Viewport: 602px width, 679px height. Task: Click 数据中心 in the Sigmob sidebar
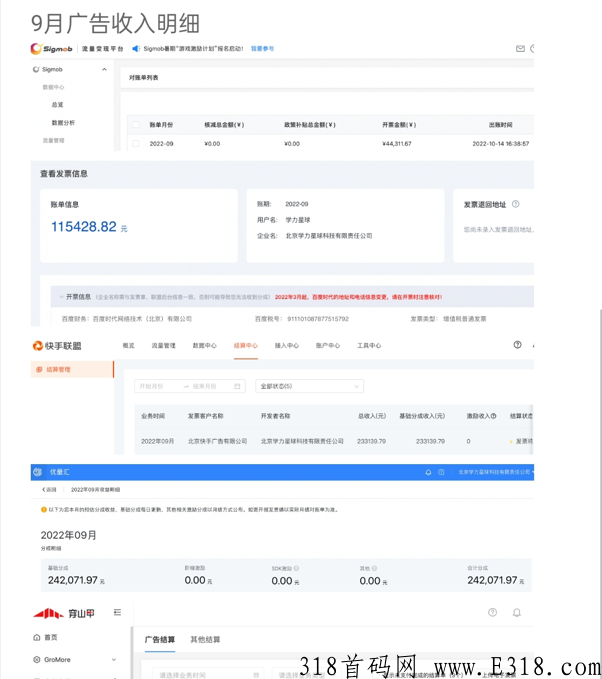53,87
